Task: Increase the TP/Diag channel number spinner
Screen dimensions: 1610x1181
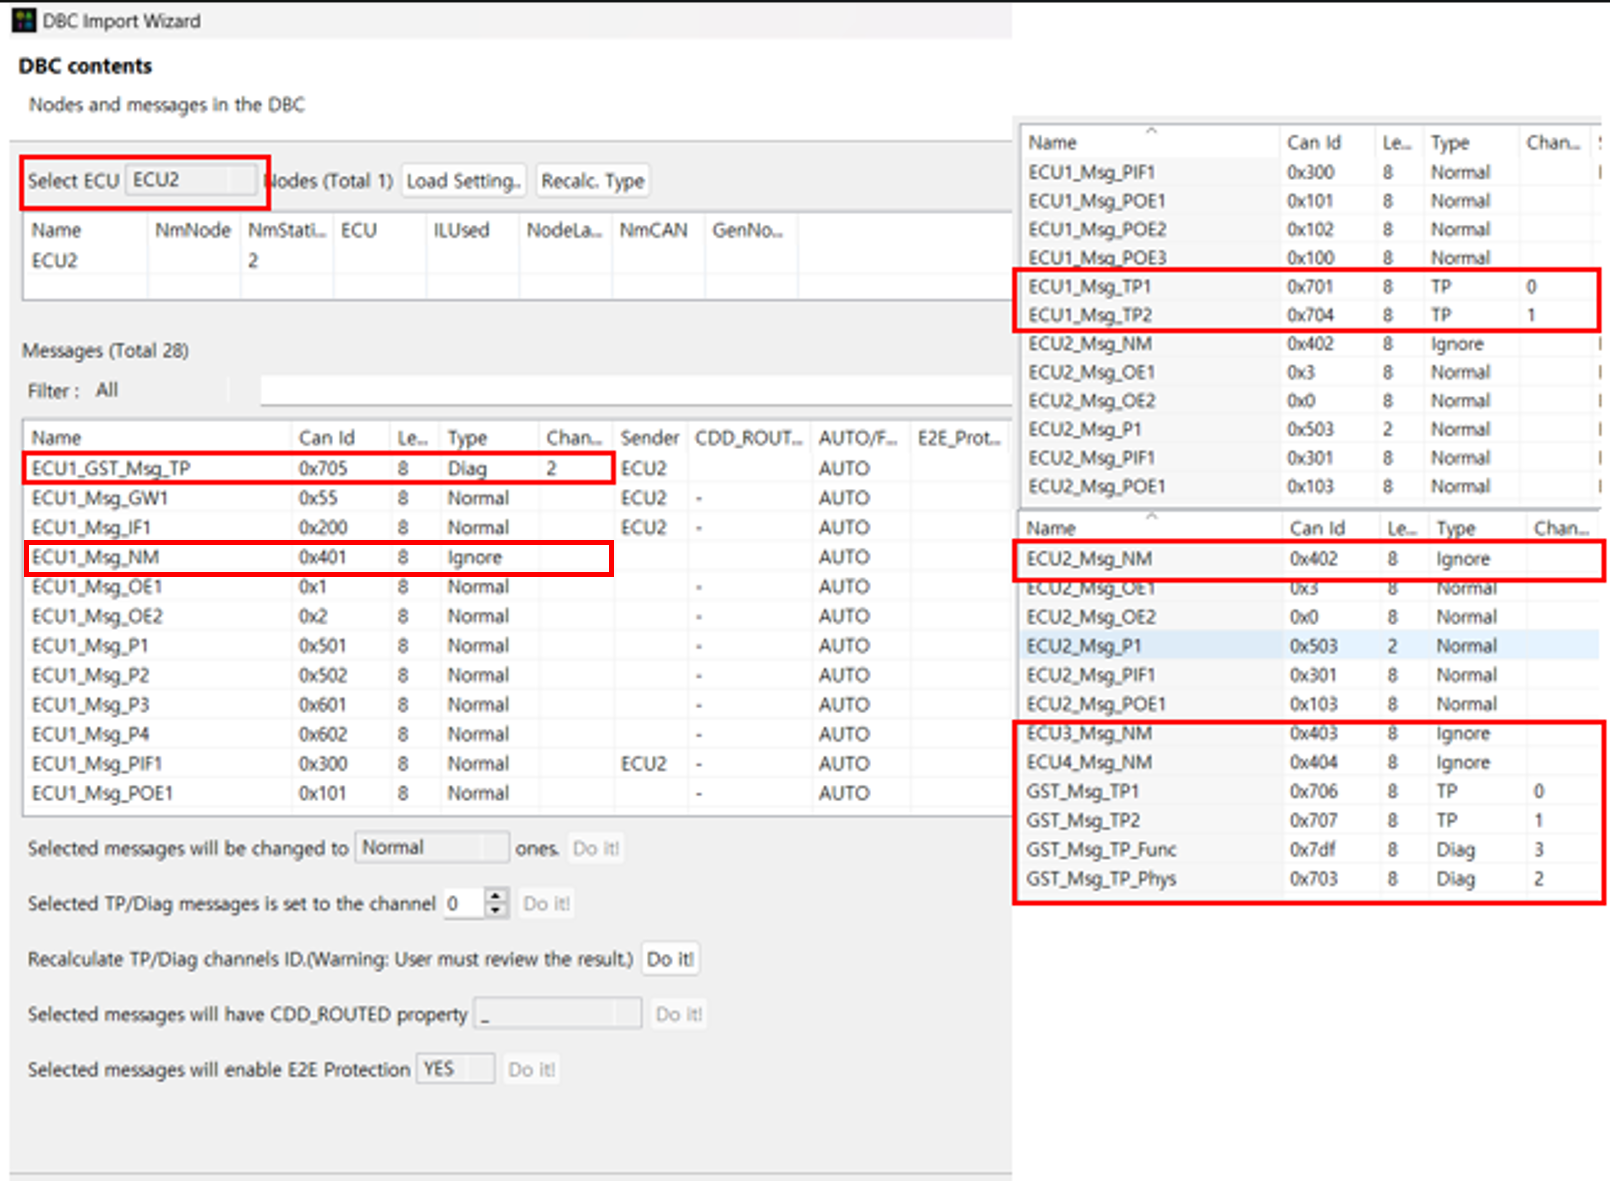Action: tap(496, 896)
